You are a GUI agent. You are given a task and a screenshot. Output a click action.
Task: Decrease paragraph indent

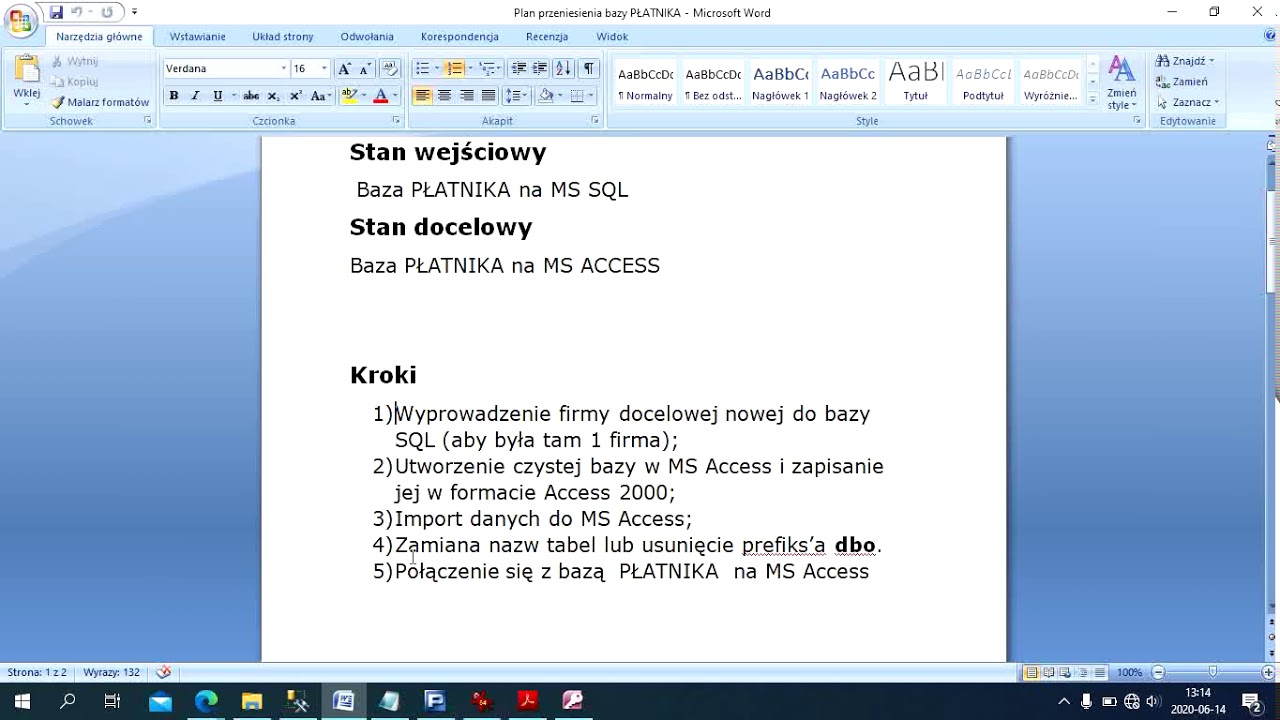518,69
